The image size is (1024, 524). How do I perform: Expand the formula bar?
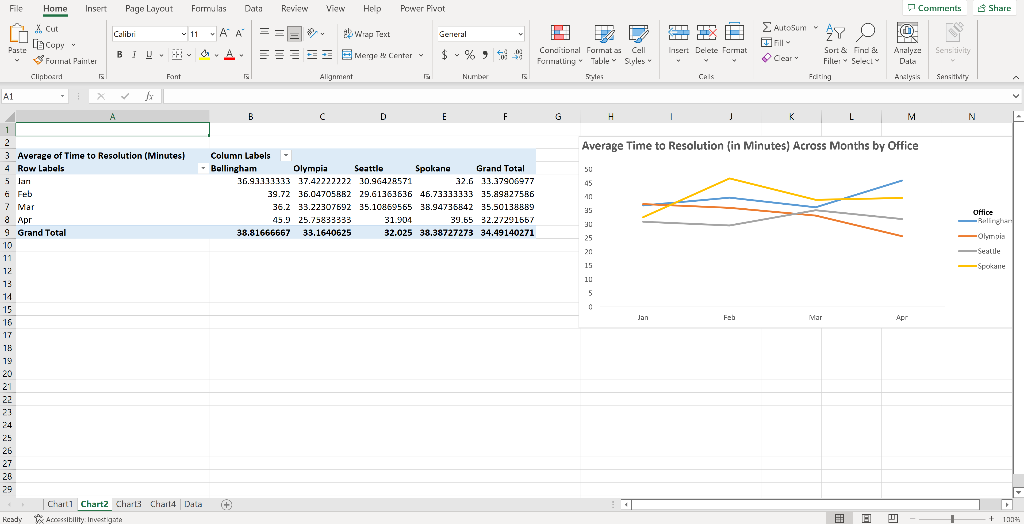(x=1016, y=96)
